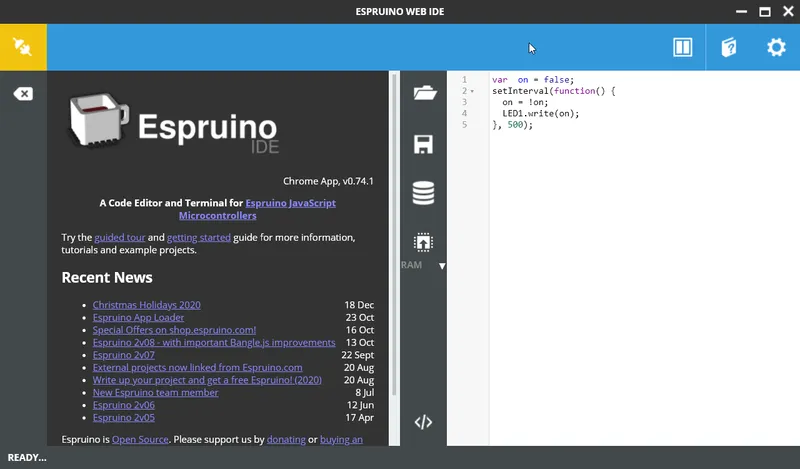This screenshot has height=469, width=800.
Task: Click line number 1 in gutter
Action: pos(464,80)
